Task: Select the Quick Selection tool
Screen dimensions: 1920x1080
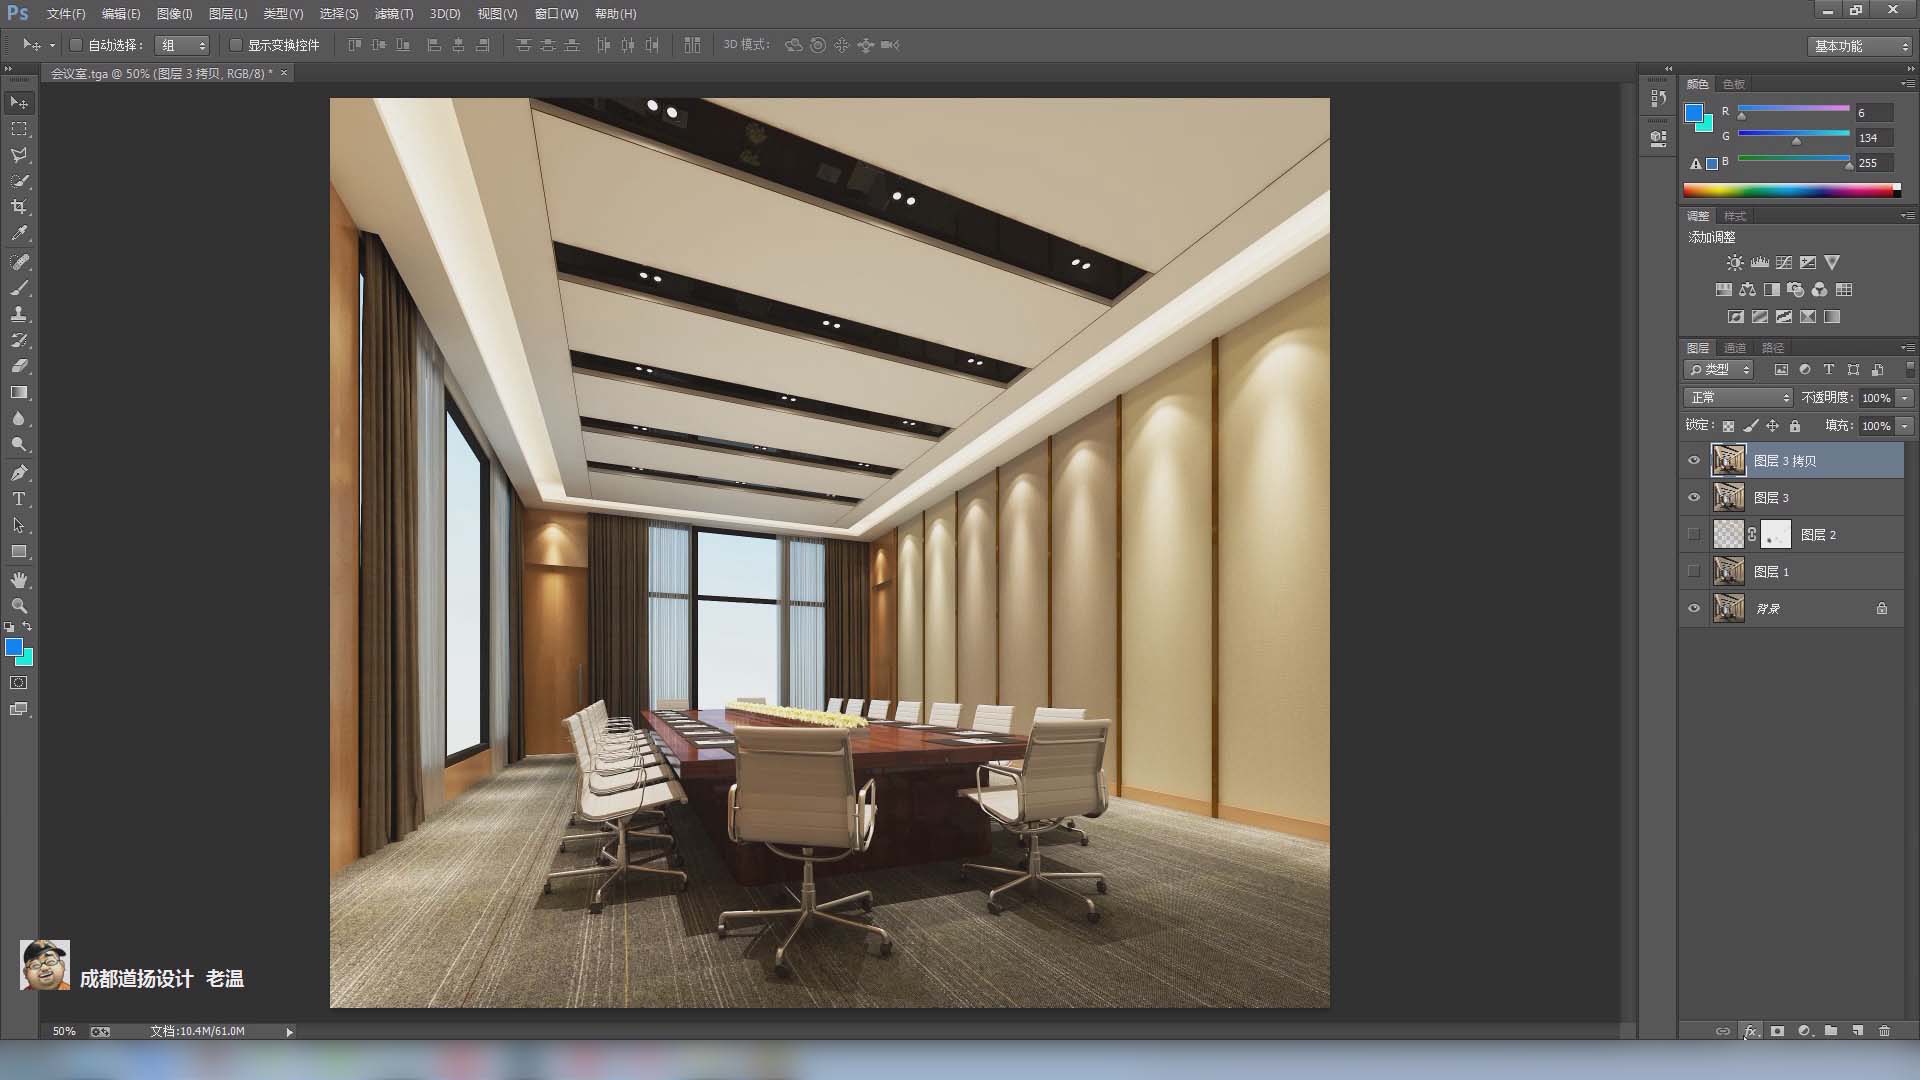Action: [19, 181]
